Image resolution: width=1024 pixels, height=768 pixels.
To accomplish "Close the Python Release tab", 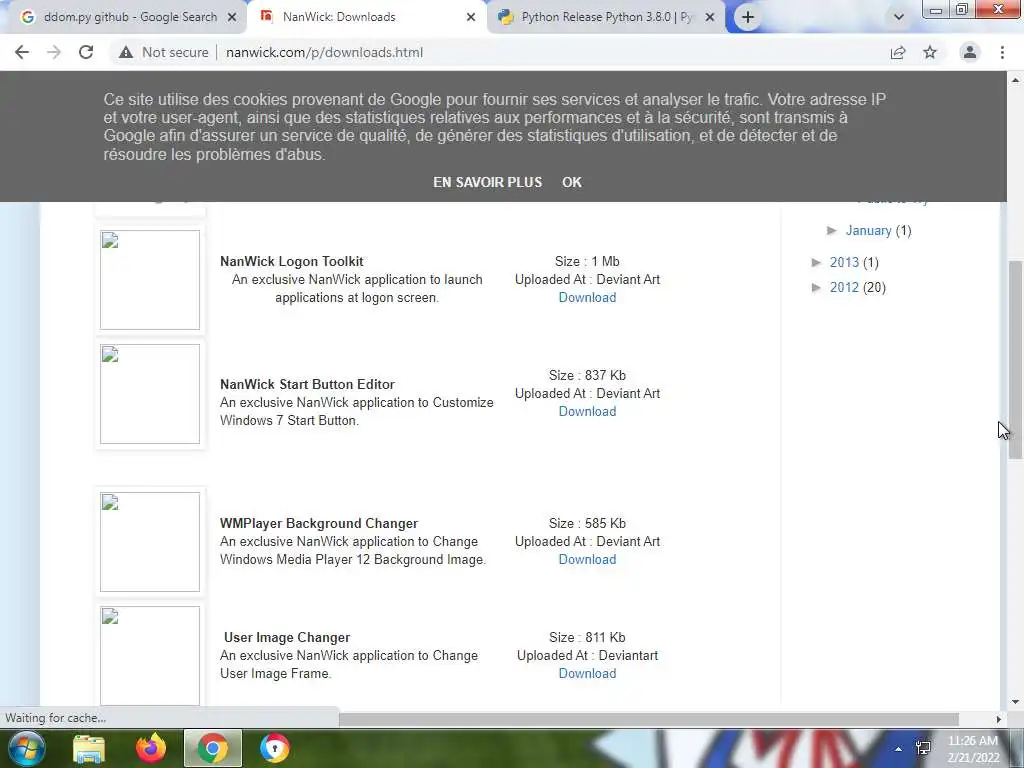I will (711, 17).
